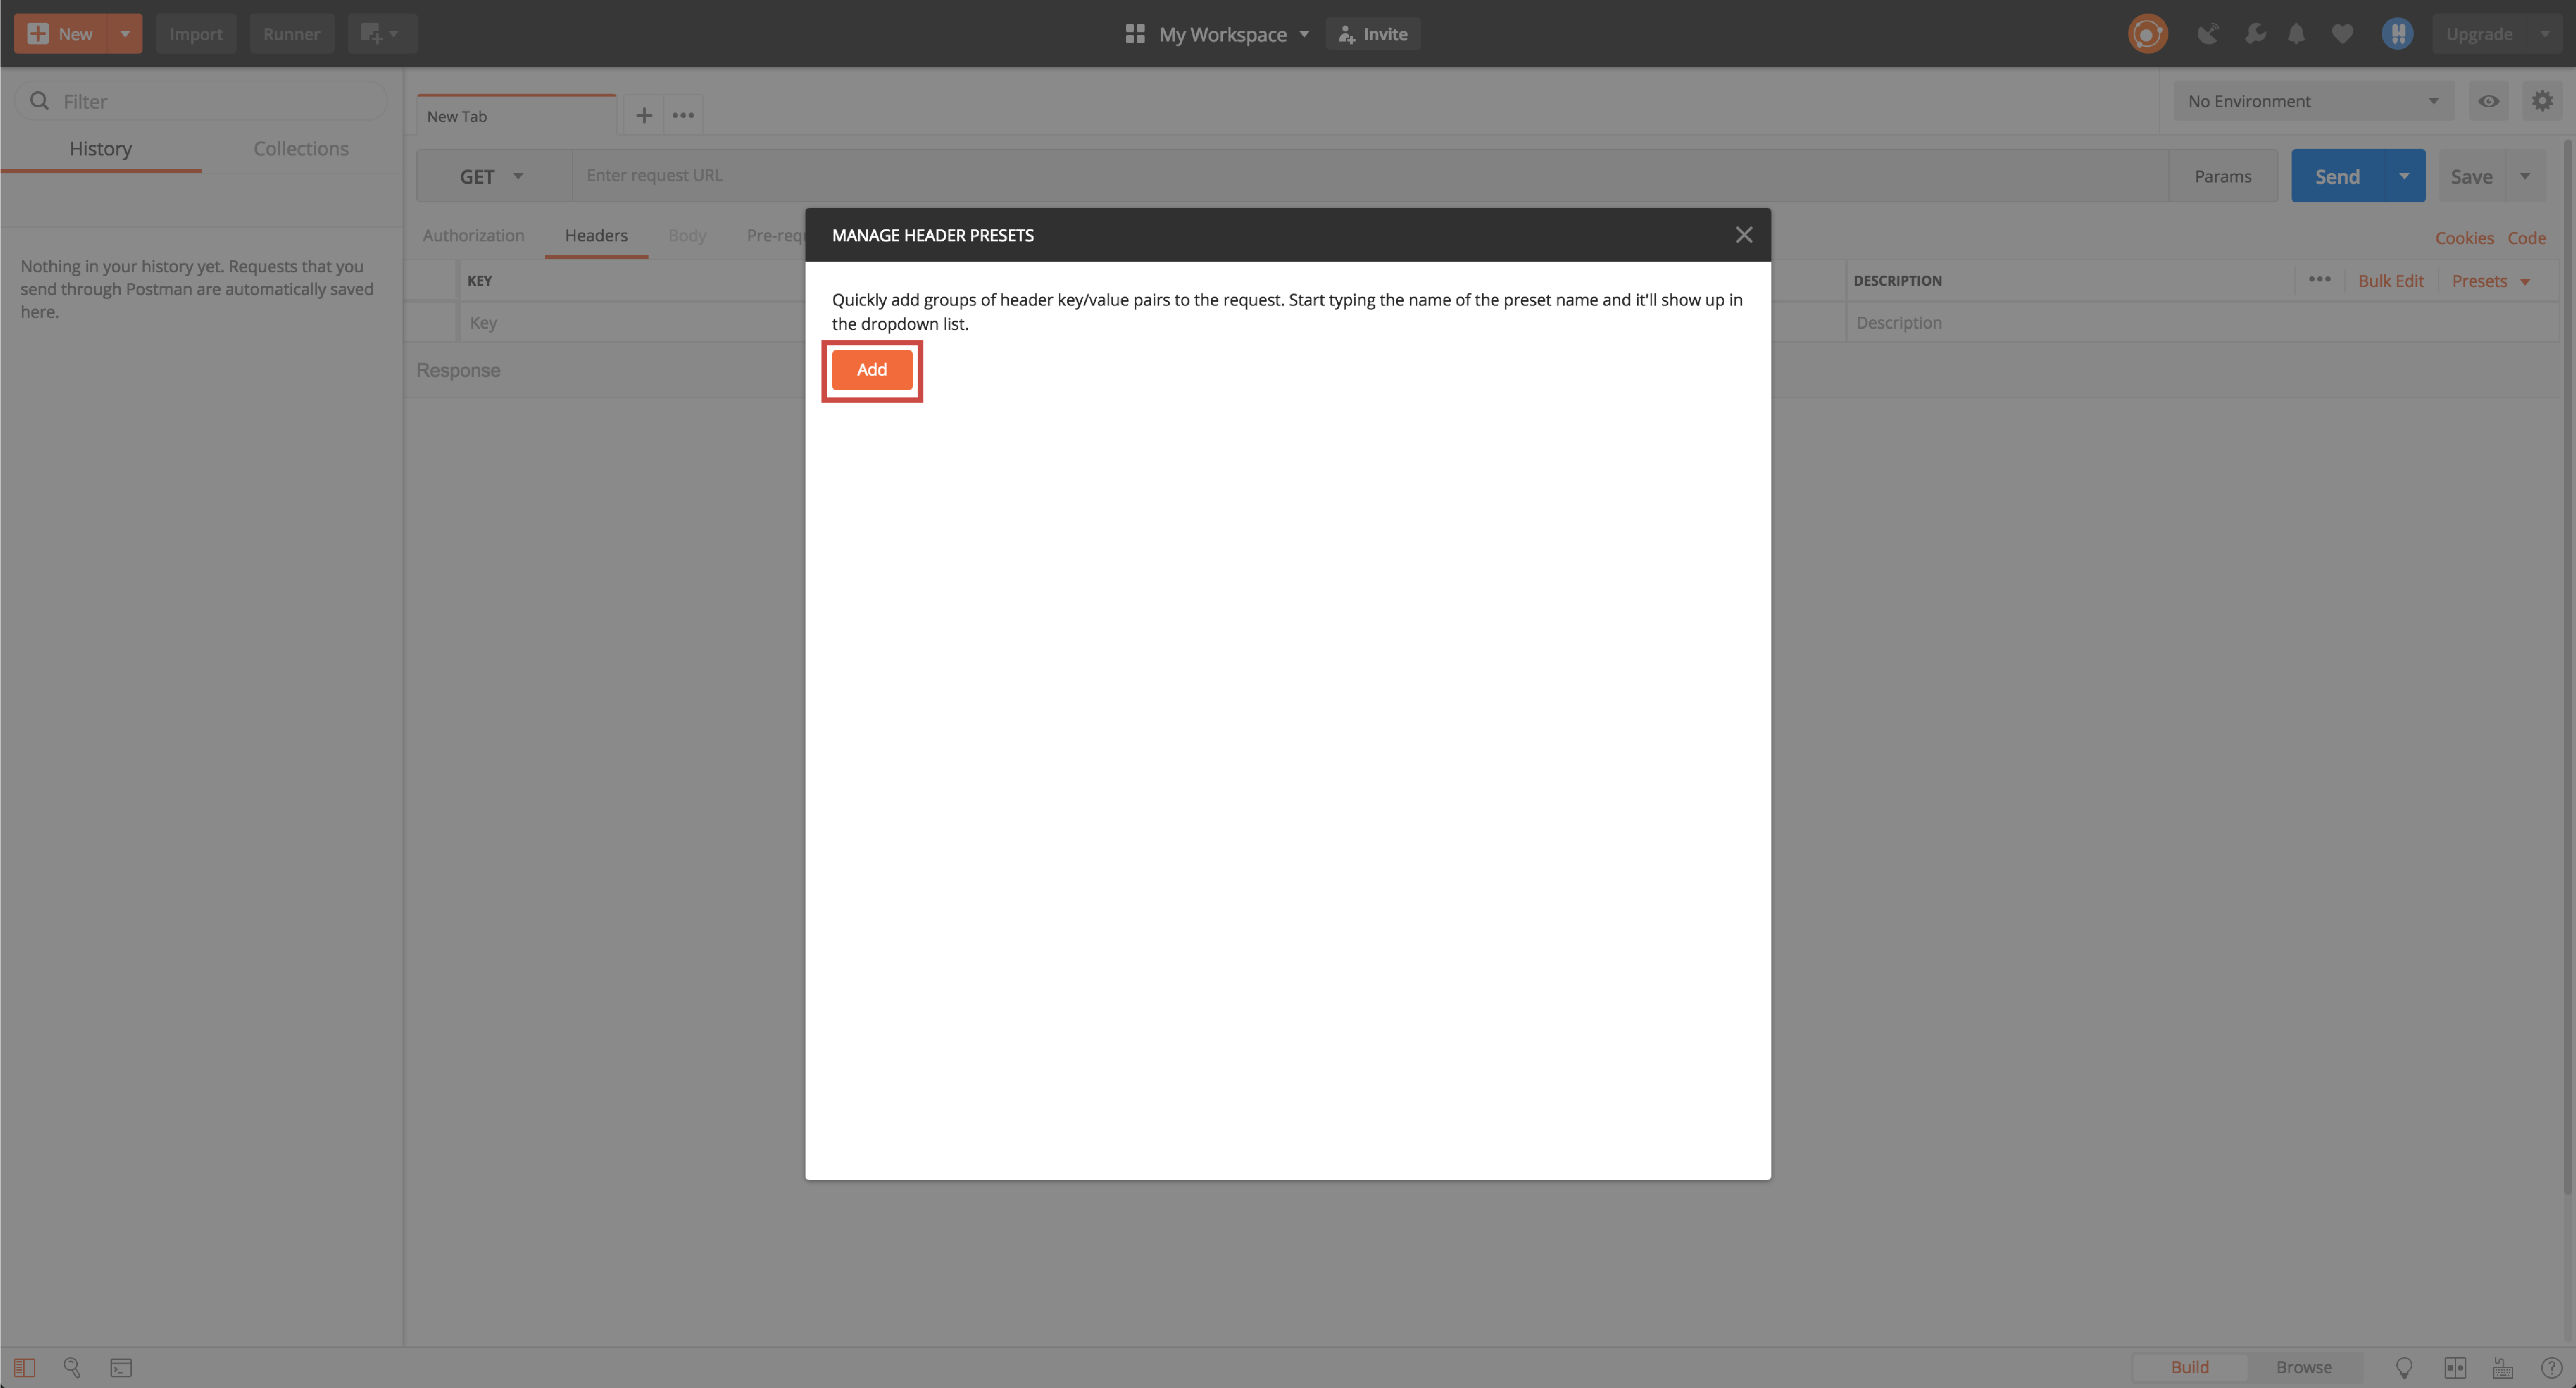Toggle environment quick look eye icon

2488,101
